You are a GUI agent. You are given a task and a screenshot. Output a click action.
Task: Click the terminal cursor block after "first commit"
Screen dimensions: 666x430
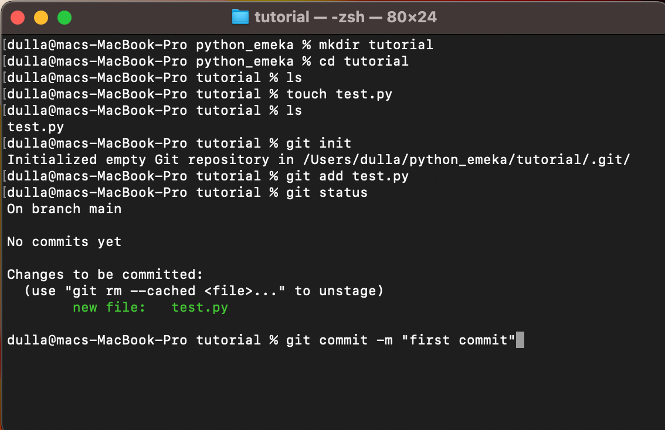520,340
